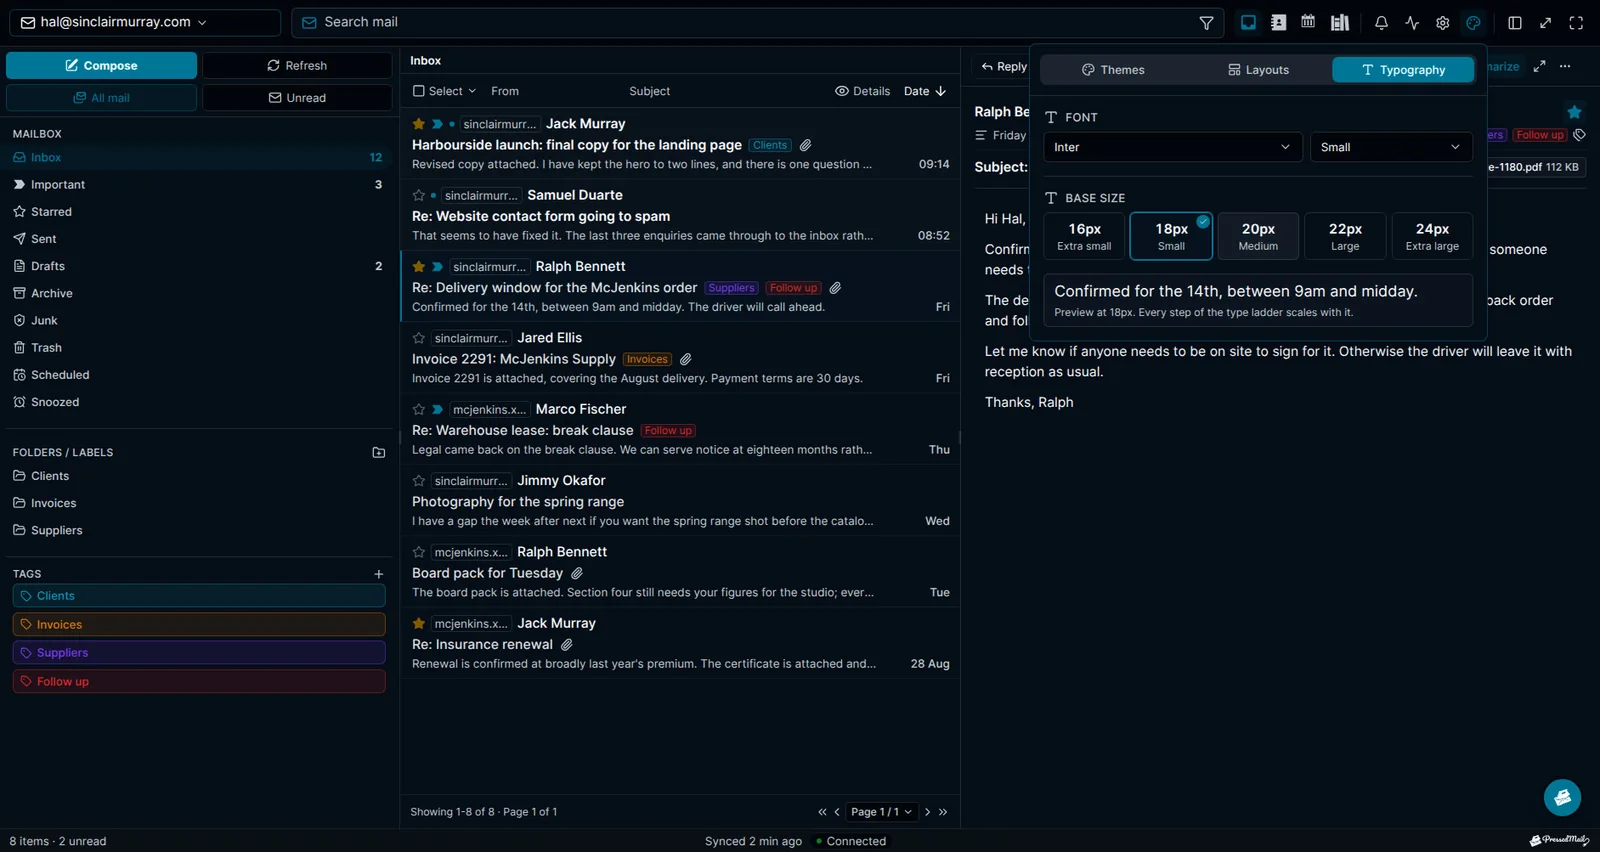This screenshot has height=852, width=1600.
Task: Sort by the Date column arrow
Action: 940,91
